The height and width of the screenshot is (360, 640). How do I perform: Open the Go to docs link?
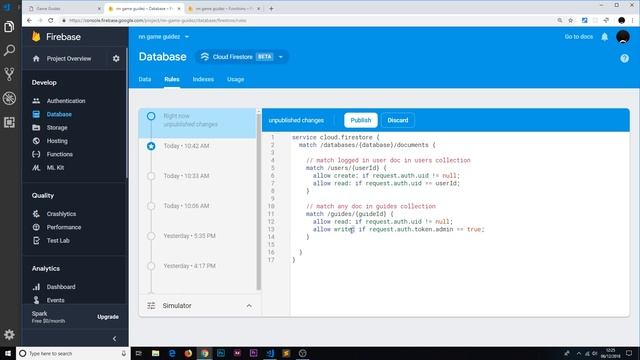tap(579, 37)
